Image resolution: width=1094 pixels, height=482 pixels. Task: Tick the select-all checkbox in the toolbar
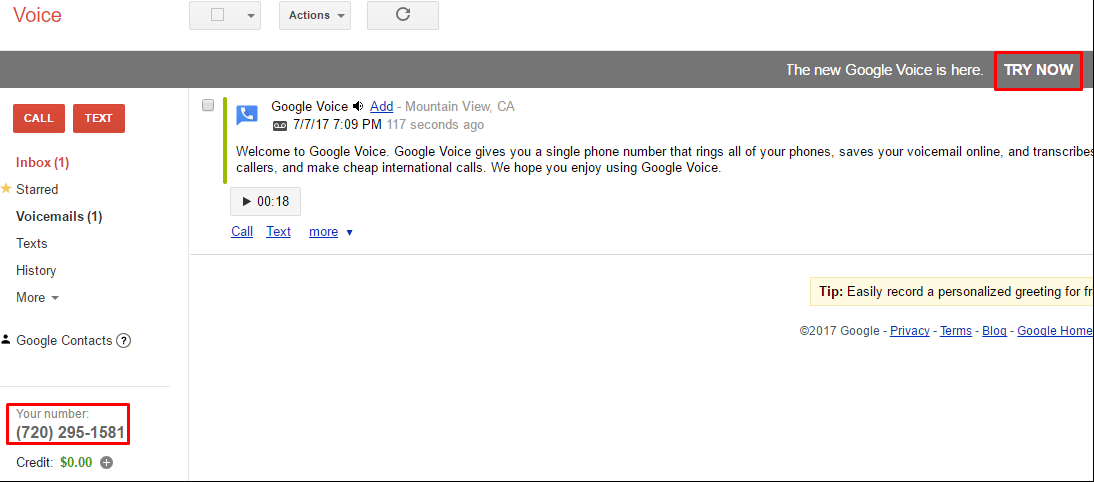pyautogui.click(x=218, y=15)
